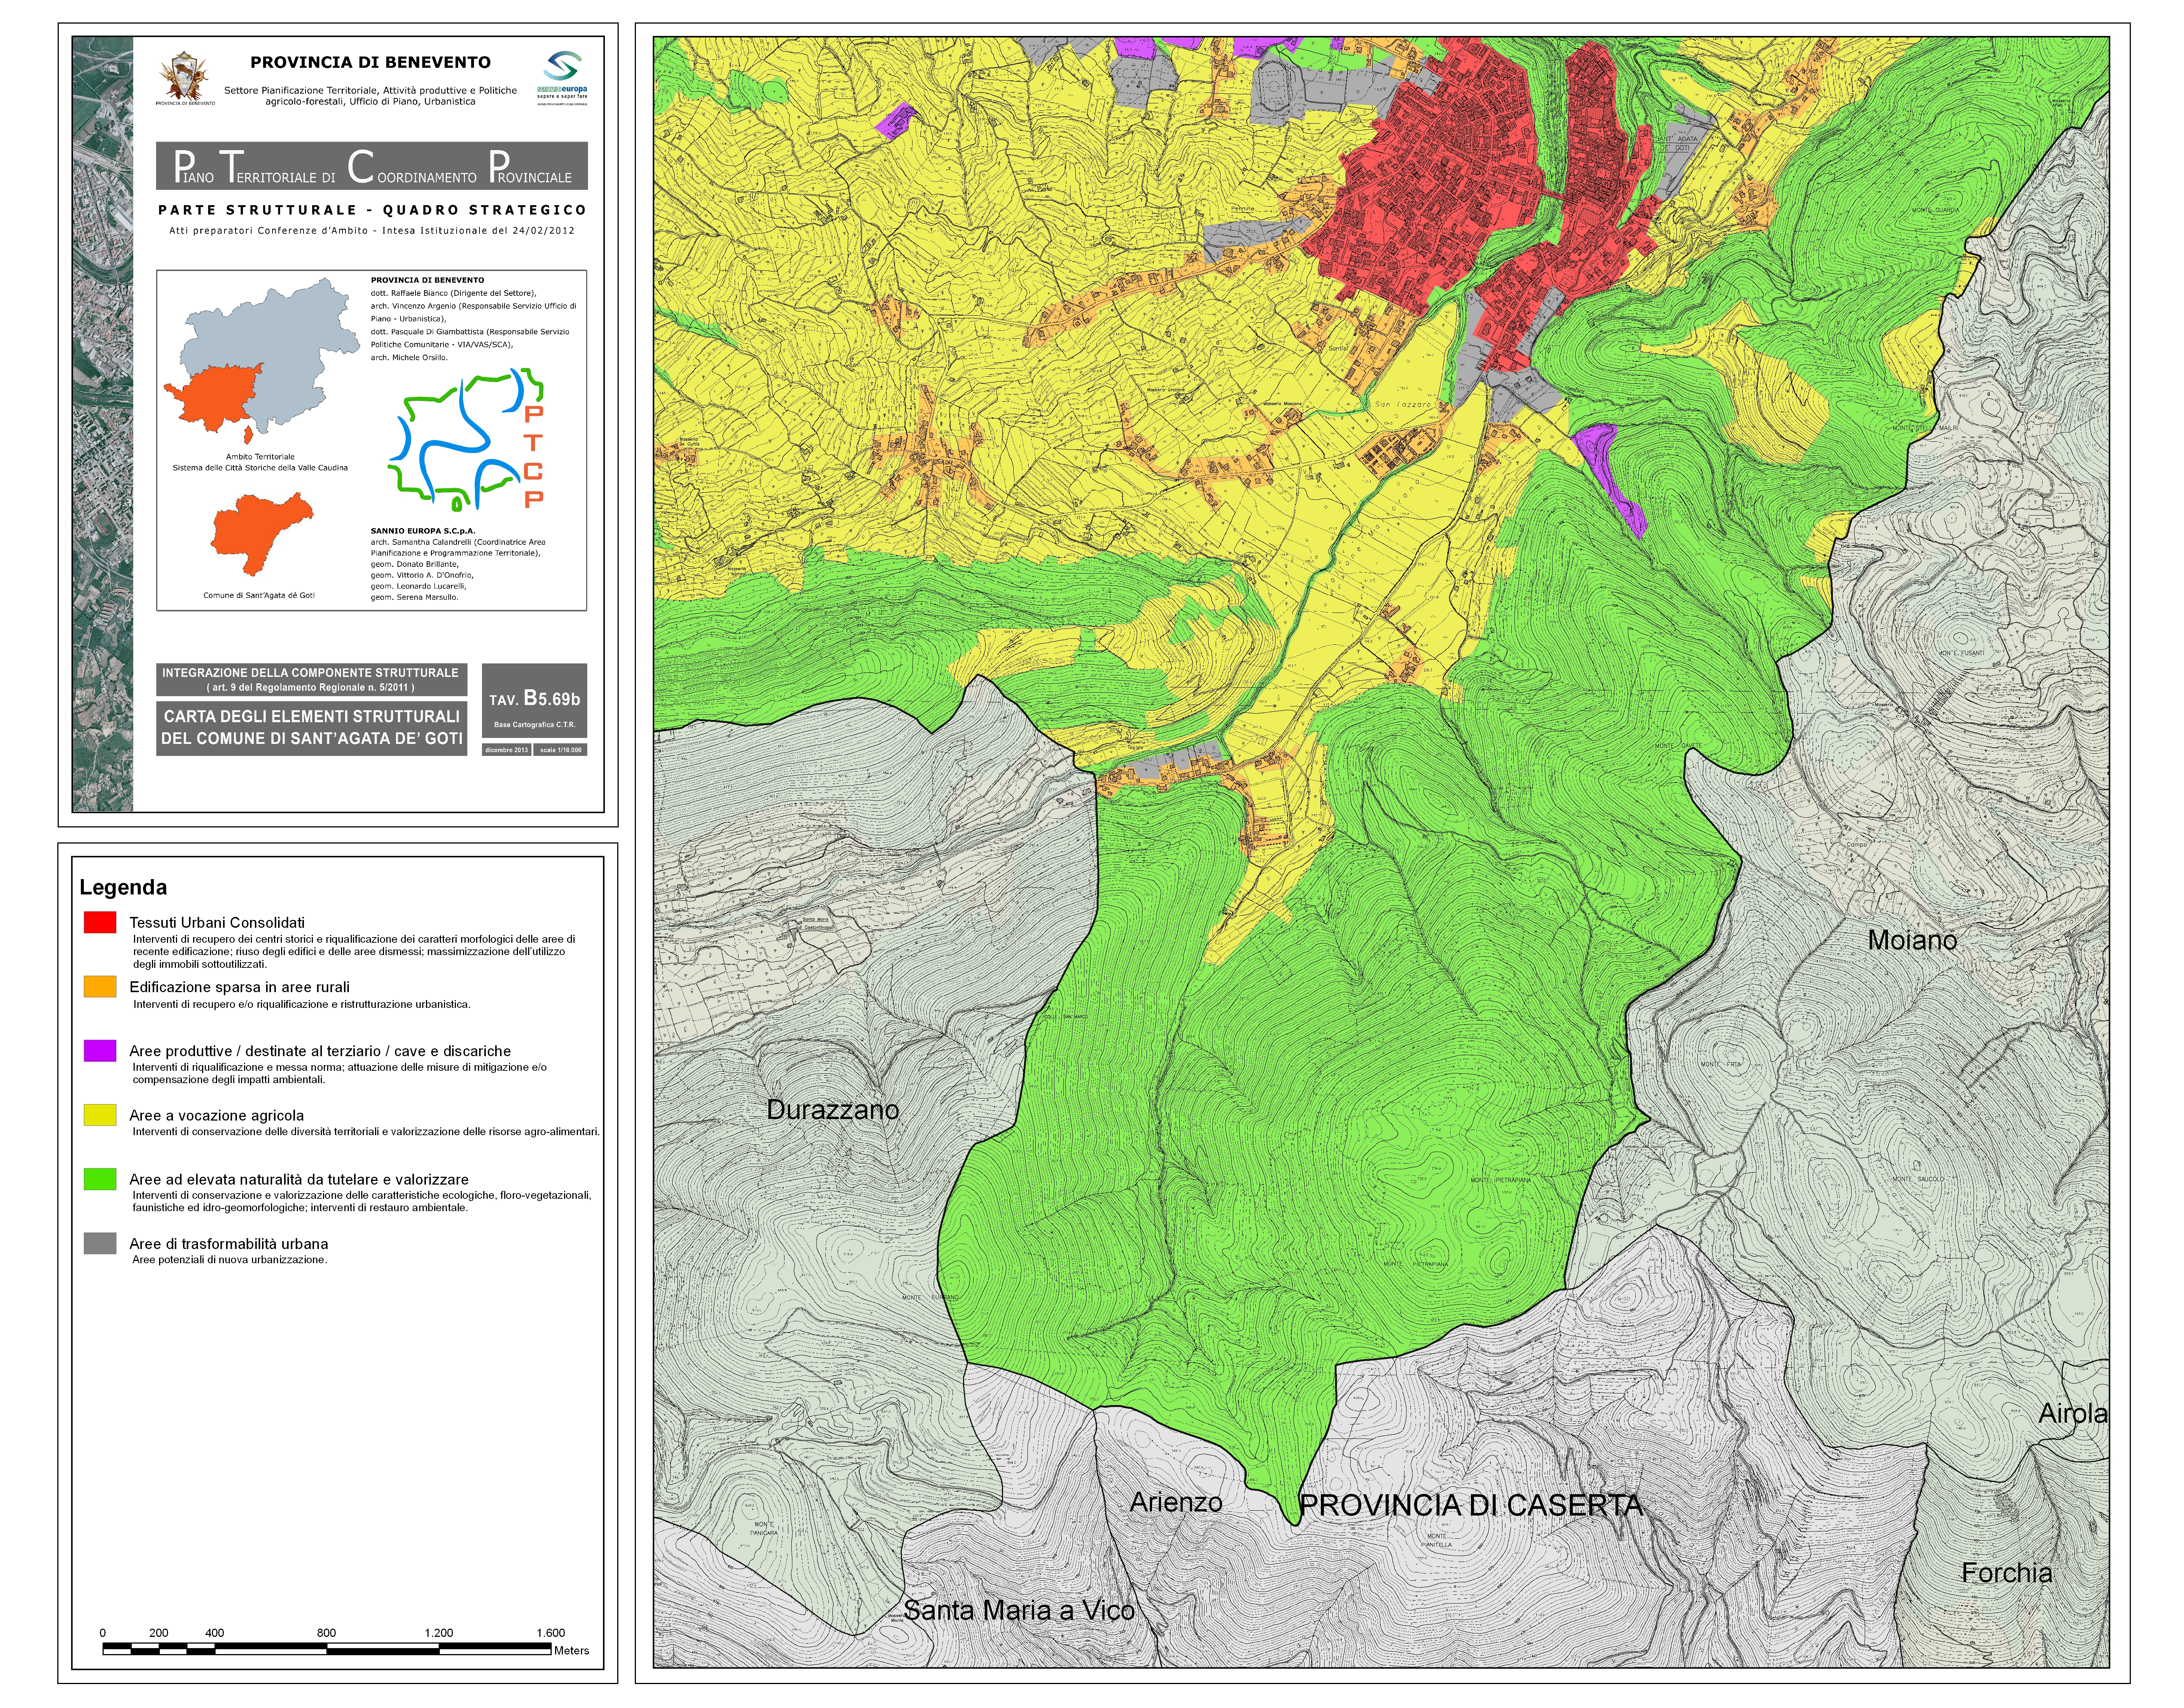Click the 'Meters' scale unit label
This screenshot has height=1708, width=2184.
(571, 1651)
